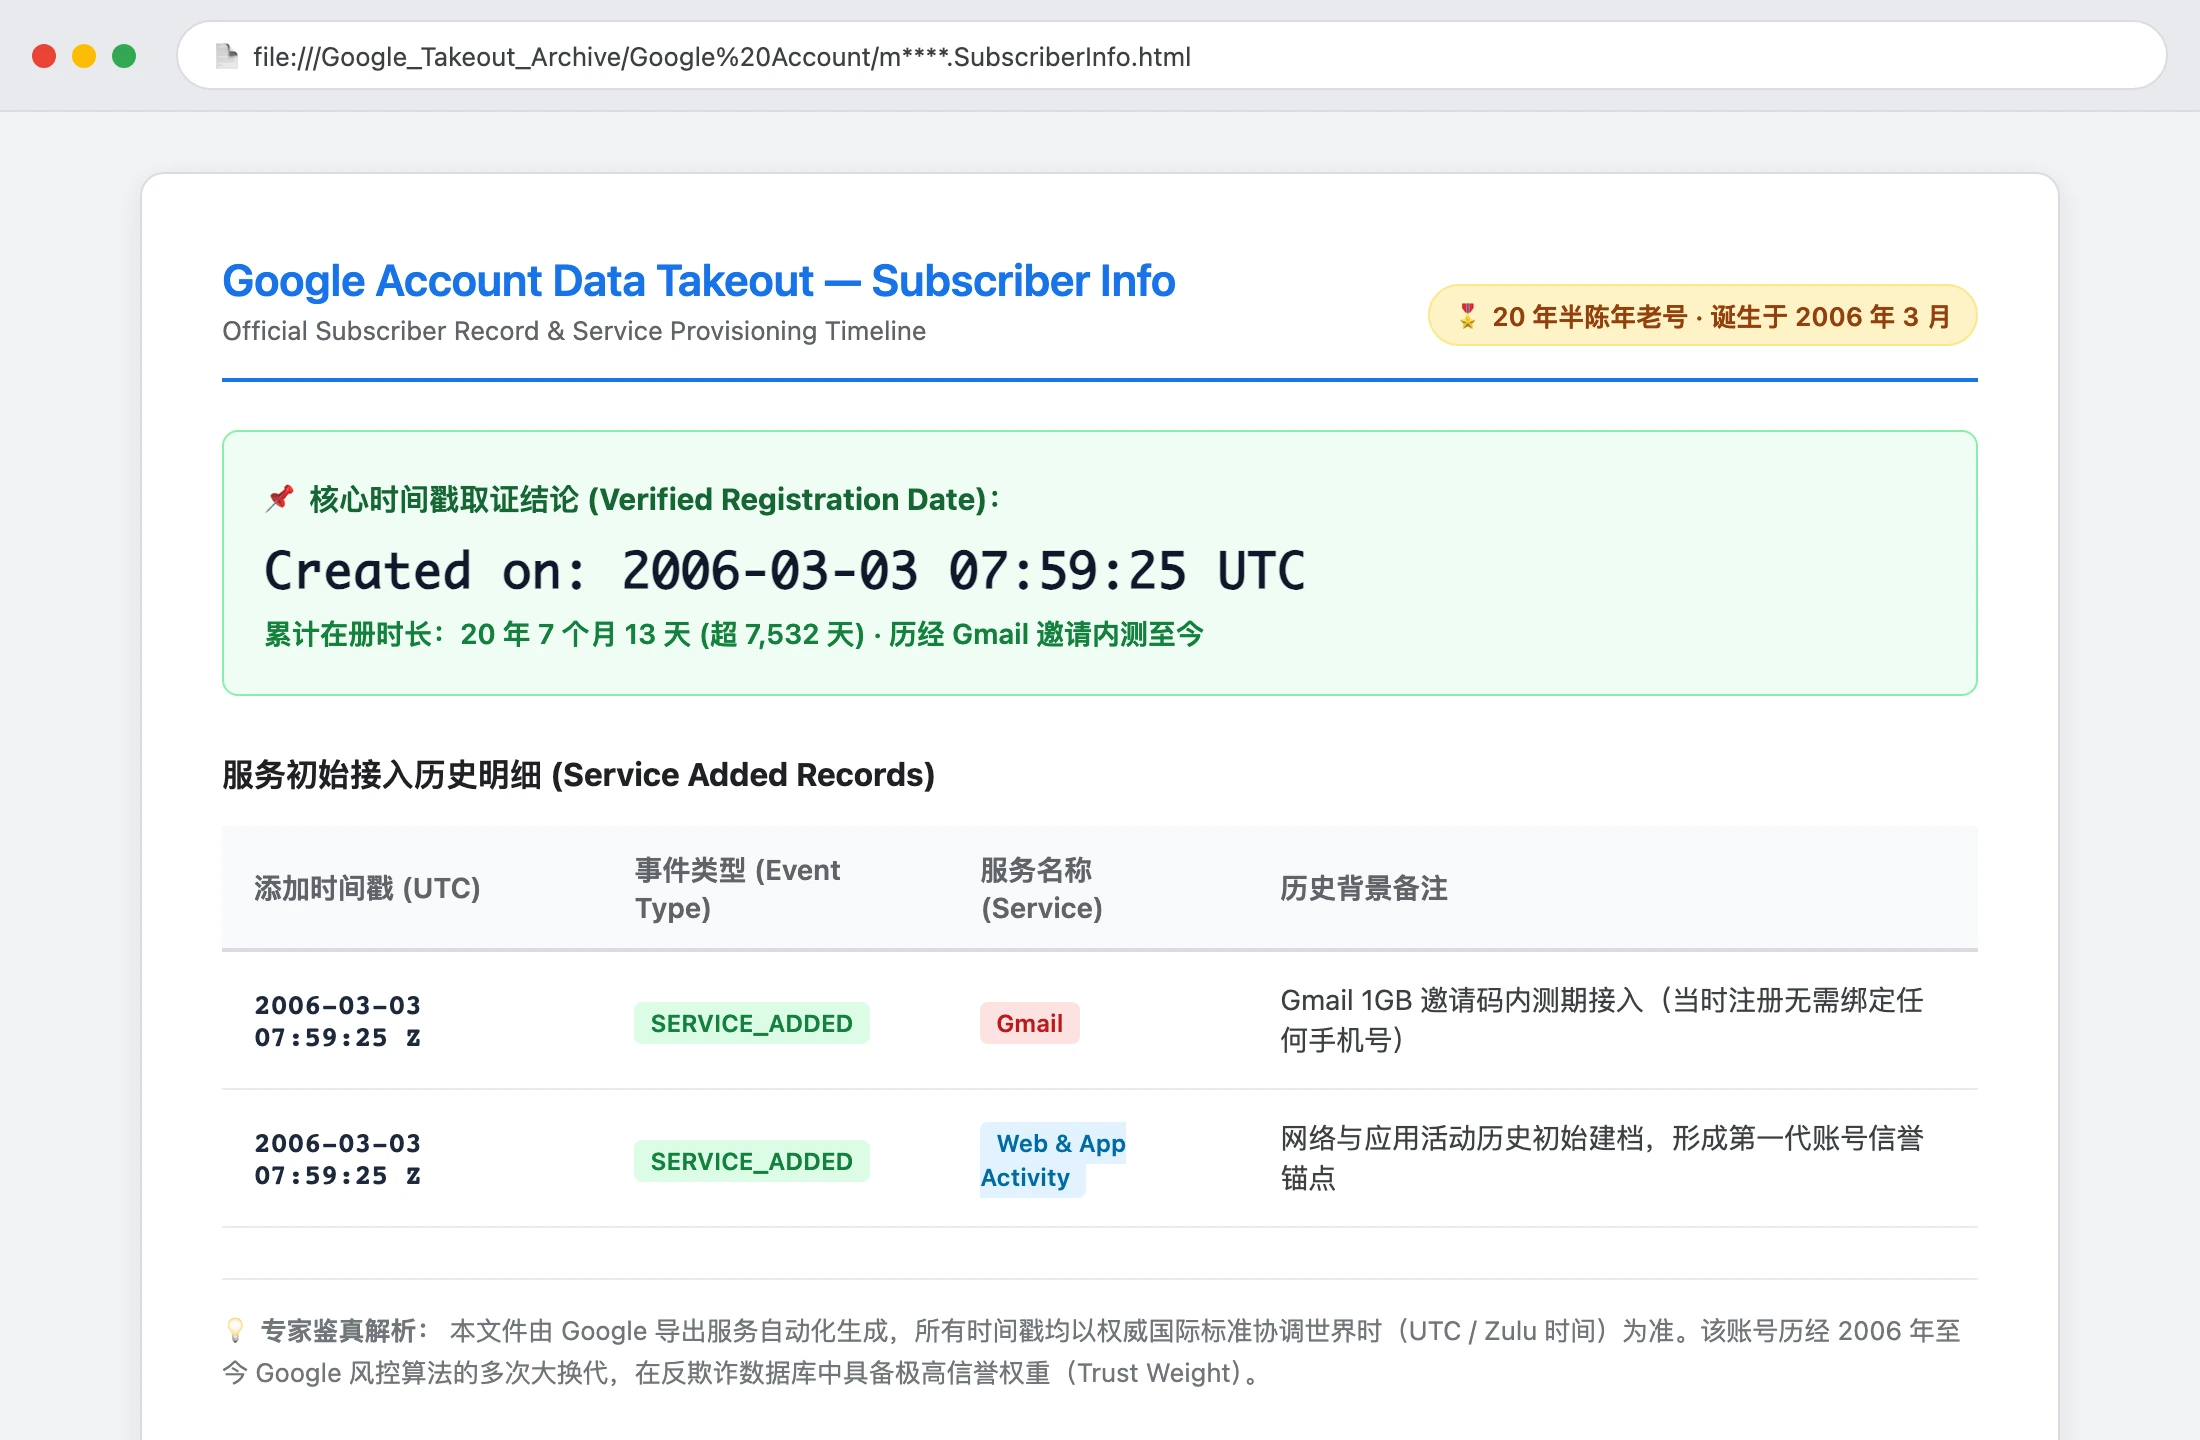This screenshot has width=2200, height=1440.
Task: Click the 添加时间戳 (UTC) column header
Action: pos(367,888)
